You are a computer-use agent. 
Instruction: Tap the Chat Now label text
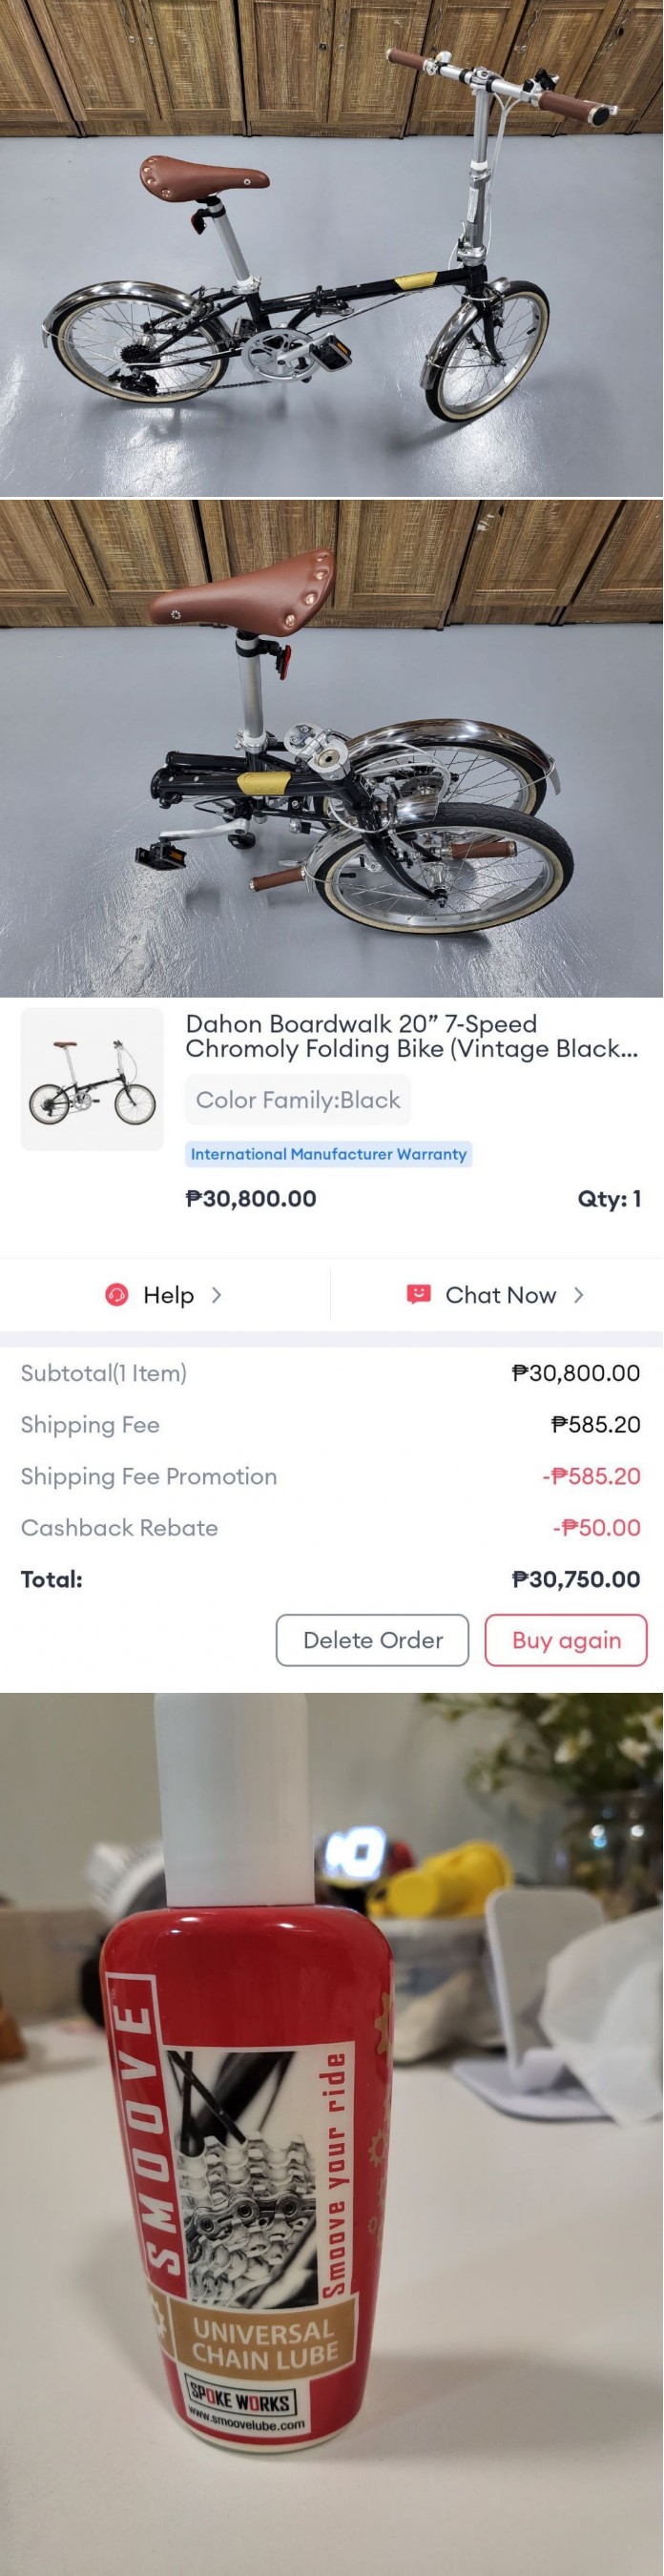(x=500, y=1295)
